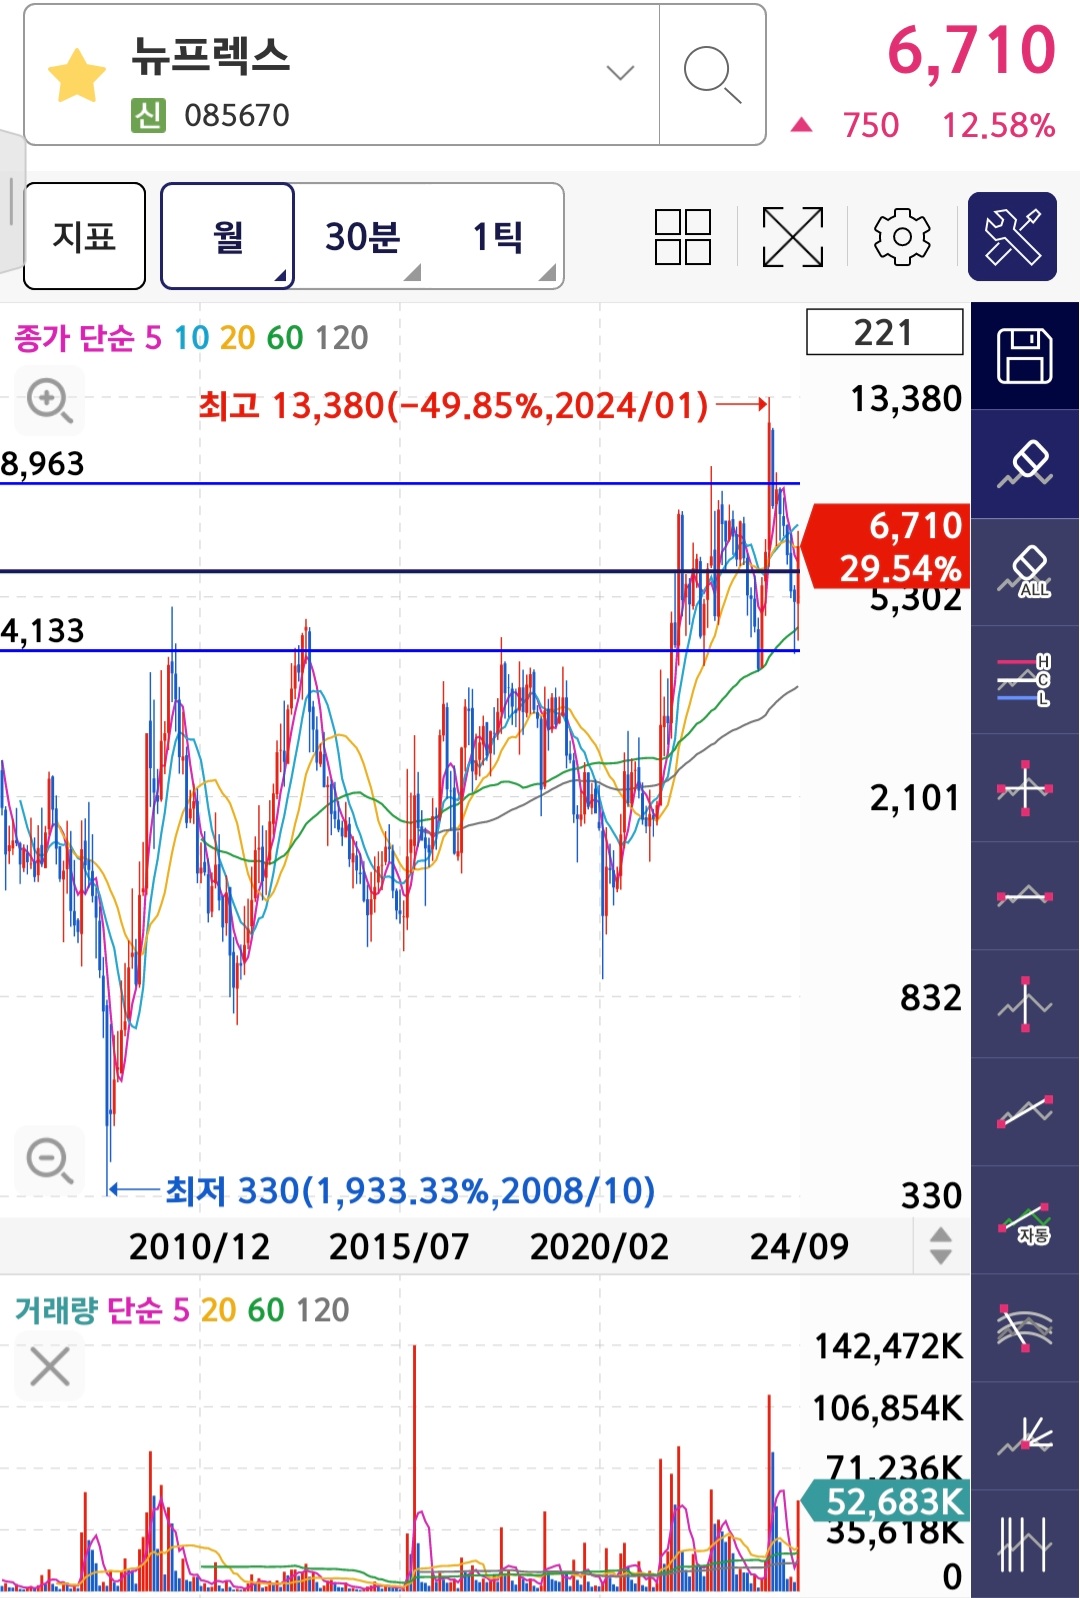Screen dimensions: 1080x1598
Task: Tap the current price tag 6,710 29.54%
Action: [887, 547]
